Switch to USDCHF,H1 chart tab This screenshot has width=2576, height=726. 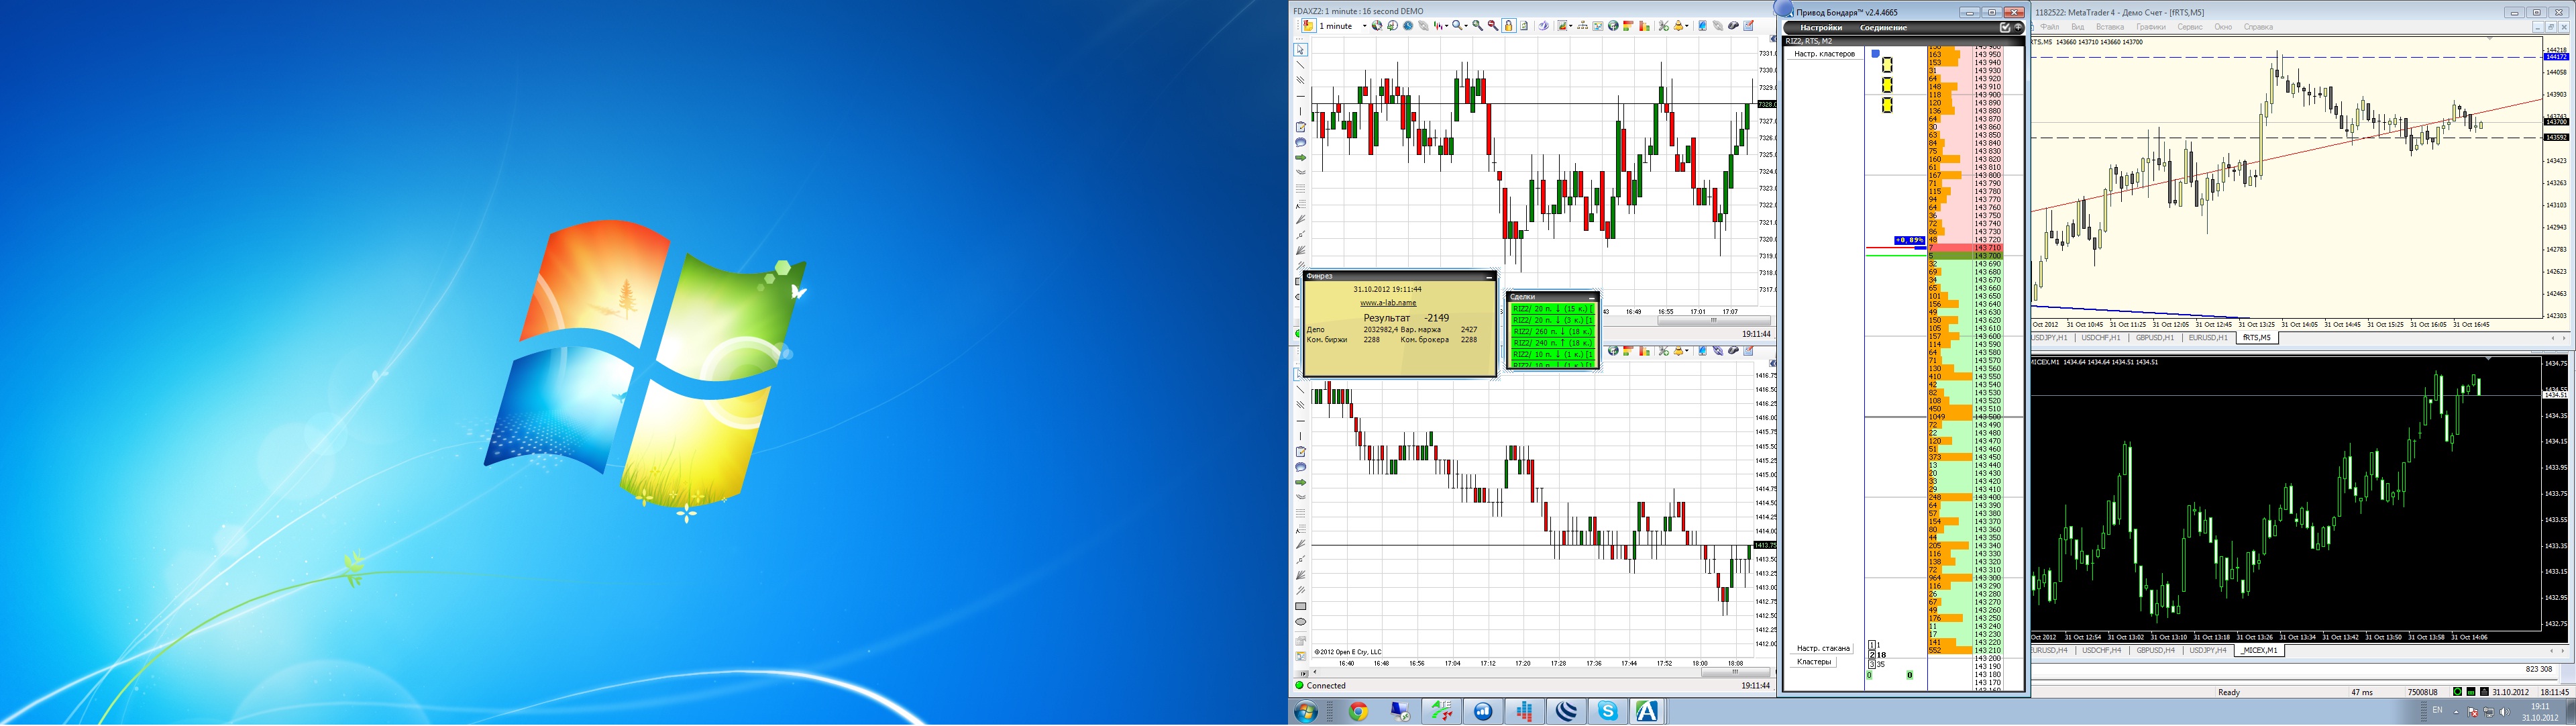(x=2101, y=338)
